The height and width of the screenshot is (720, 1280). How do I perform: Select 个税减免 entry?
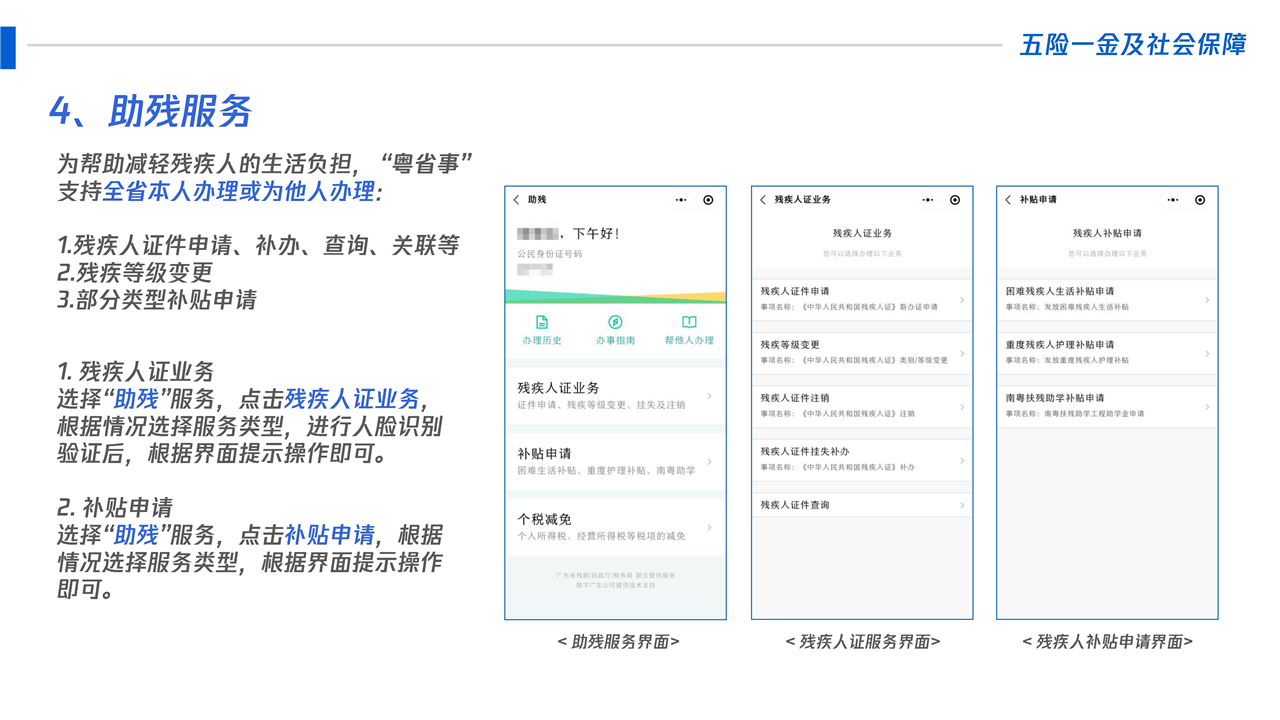tap(615, 528)
